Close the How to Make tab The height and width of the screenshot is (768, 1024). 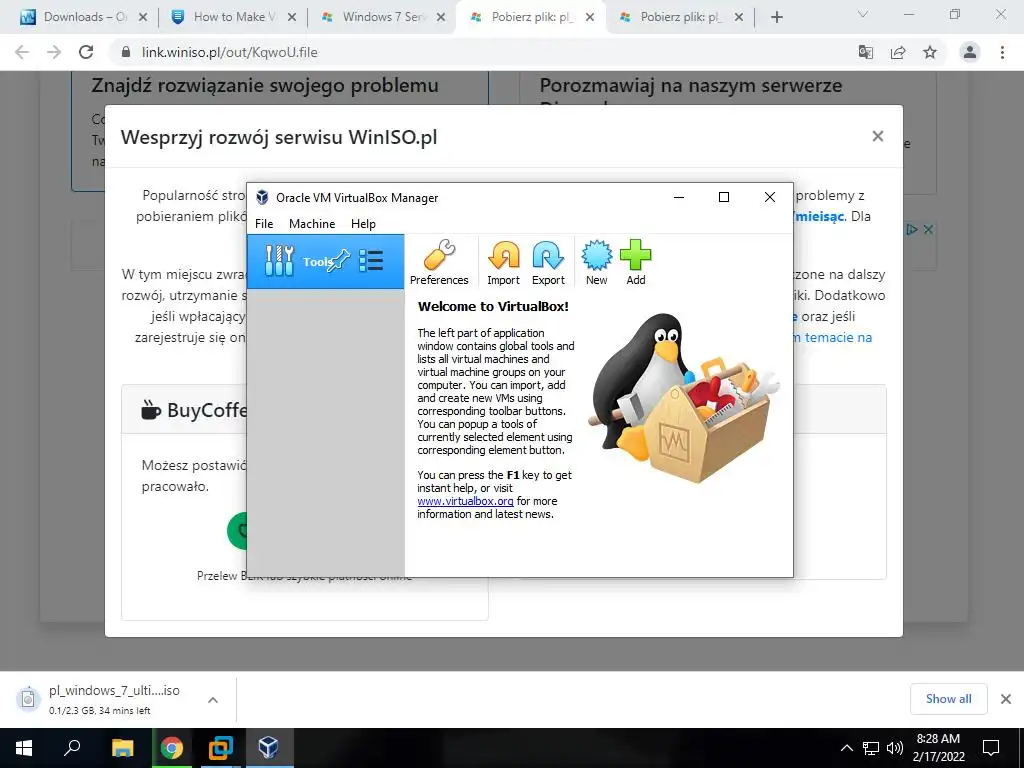click(x=292, y=17)
